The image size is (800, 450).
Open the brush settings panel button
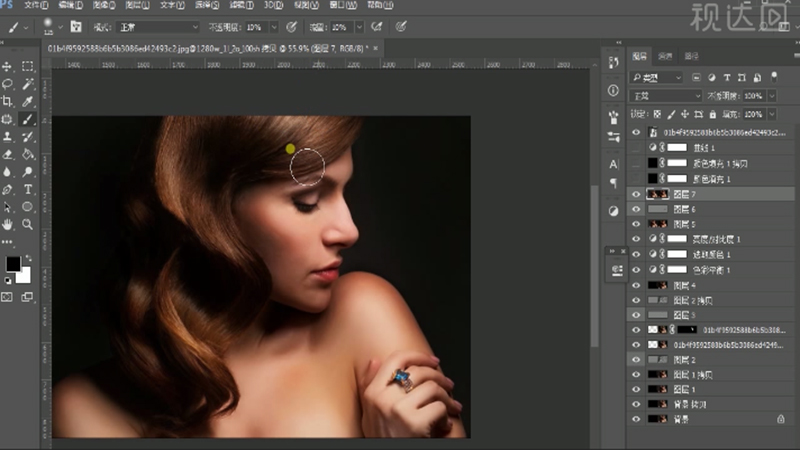point(76,27)
